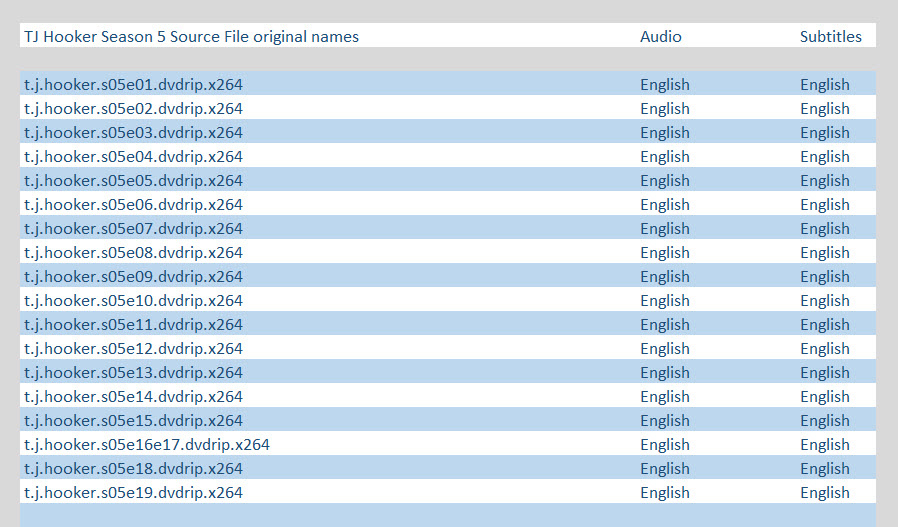898x527 pixels.
Task: Click the Audio value English for s05e15
Action: point(664,422)
